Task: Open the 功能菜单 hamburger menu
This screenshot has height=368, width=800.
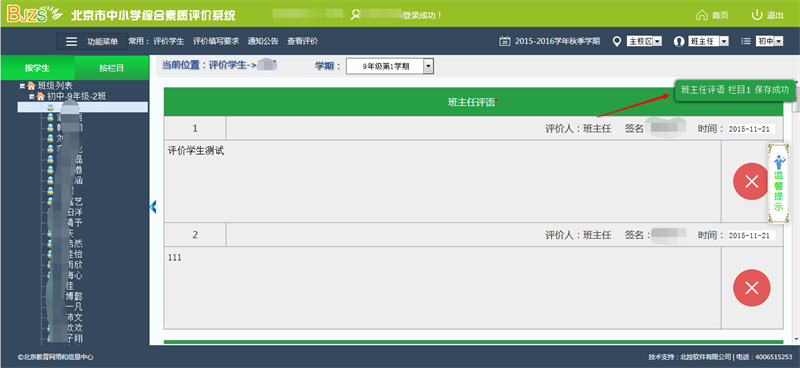Action: [72, 41]
